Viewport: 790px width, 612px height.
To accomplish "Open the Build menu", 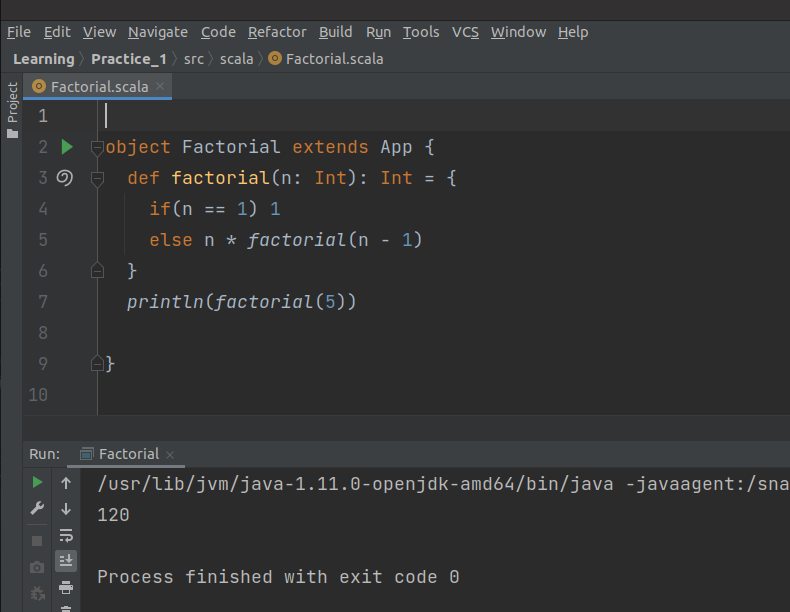I will click(x=336, y=32).
